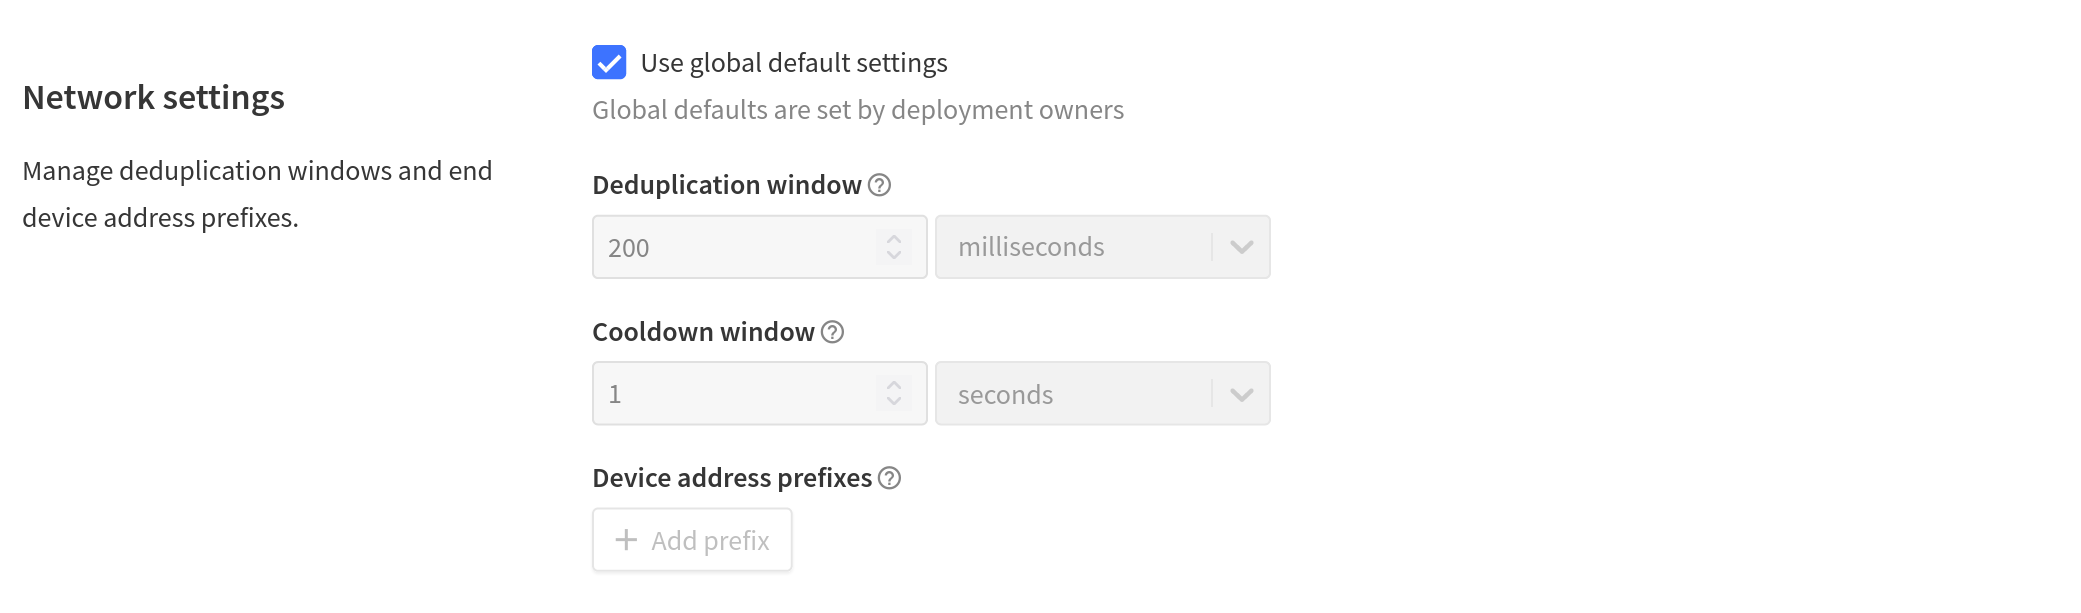The height and width of the screenshot is (613, 2081).
Task: Expand the Cooldown window unit selector
Action: pyautogui.click(x=1103, y=393)
